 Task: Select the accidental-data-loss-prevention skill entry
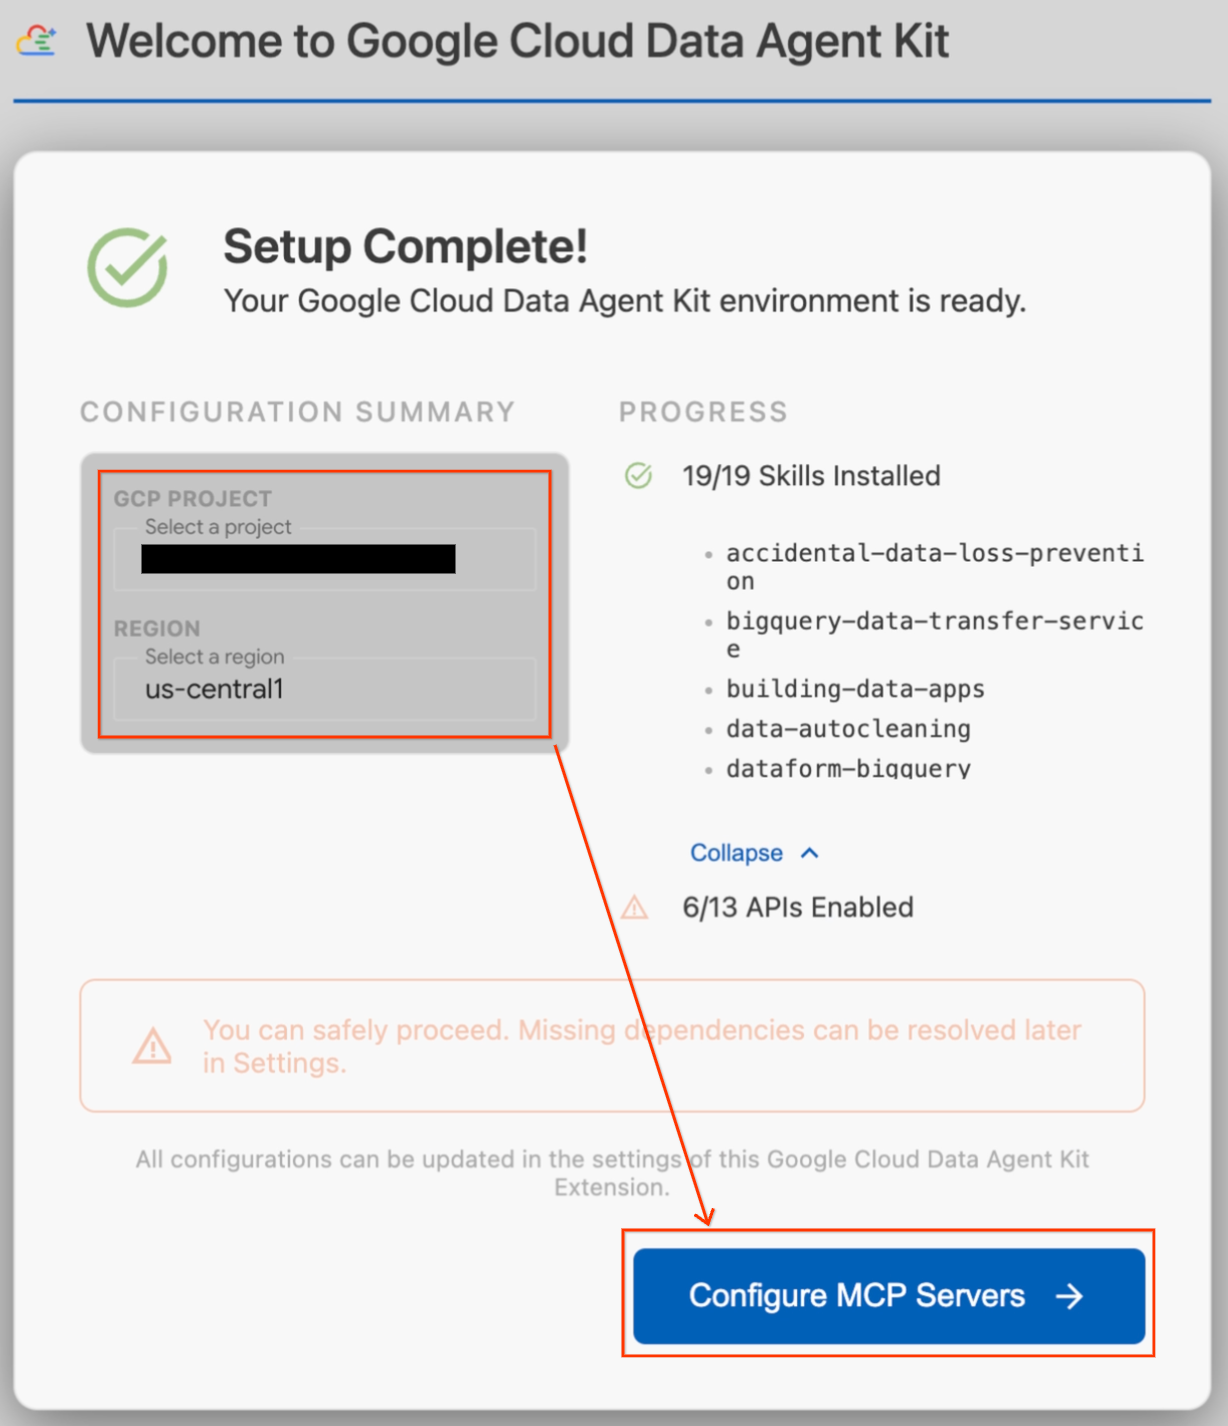[x=935, y=567]
